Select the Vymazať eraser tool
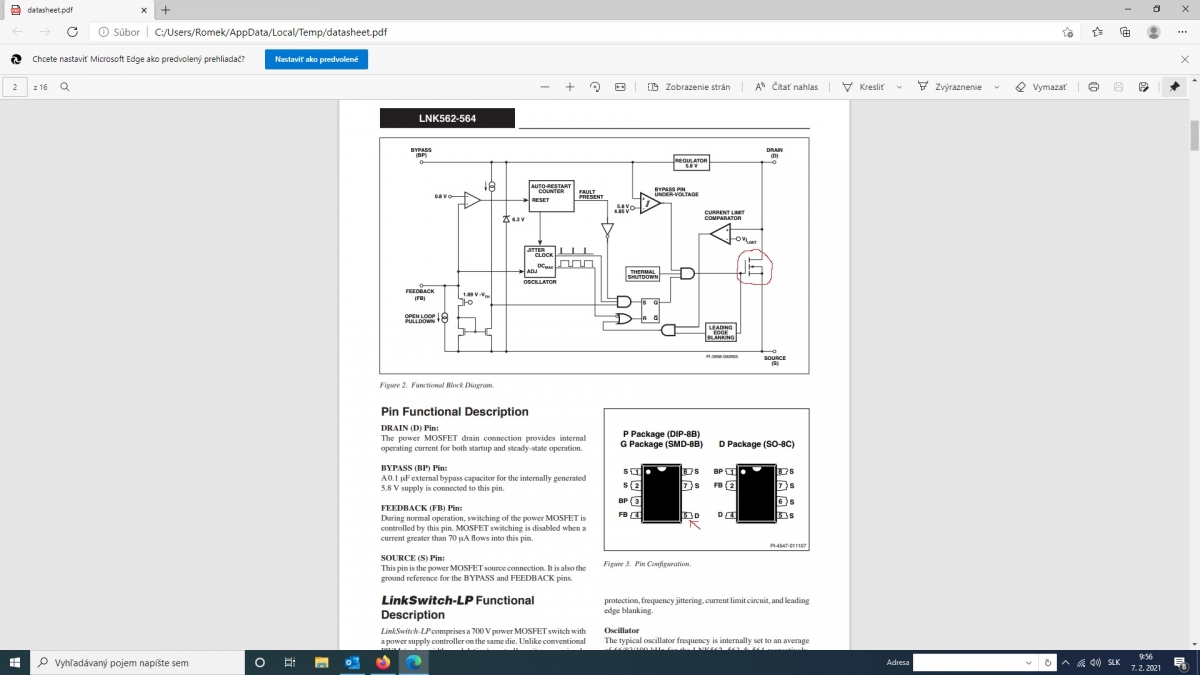1200x675 pixels. 1041,87
